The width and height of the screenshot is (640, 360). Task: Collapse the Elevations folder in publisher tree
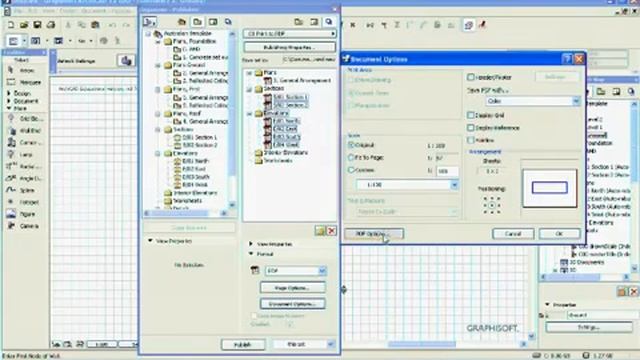point(249,113)
